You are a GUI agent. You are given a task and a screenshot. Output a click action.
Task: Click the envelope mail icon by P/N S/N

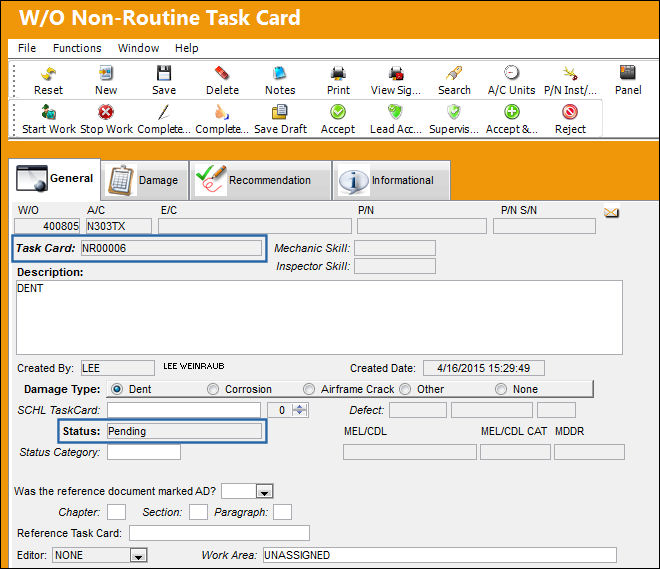(x=611, y=213)
